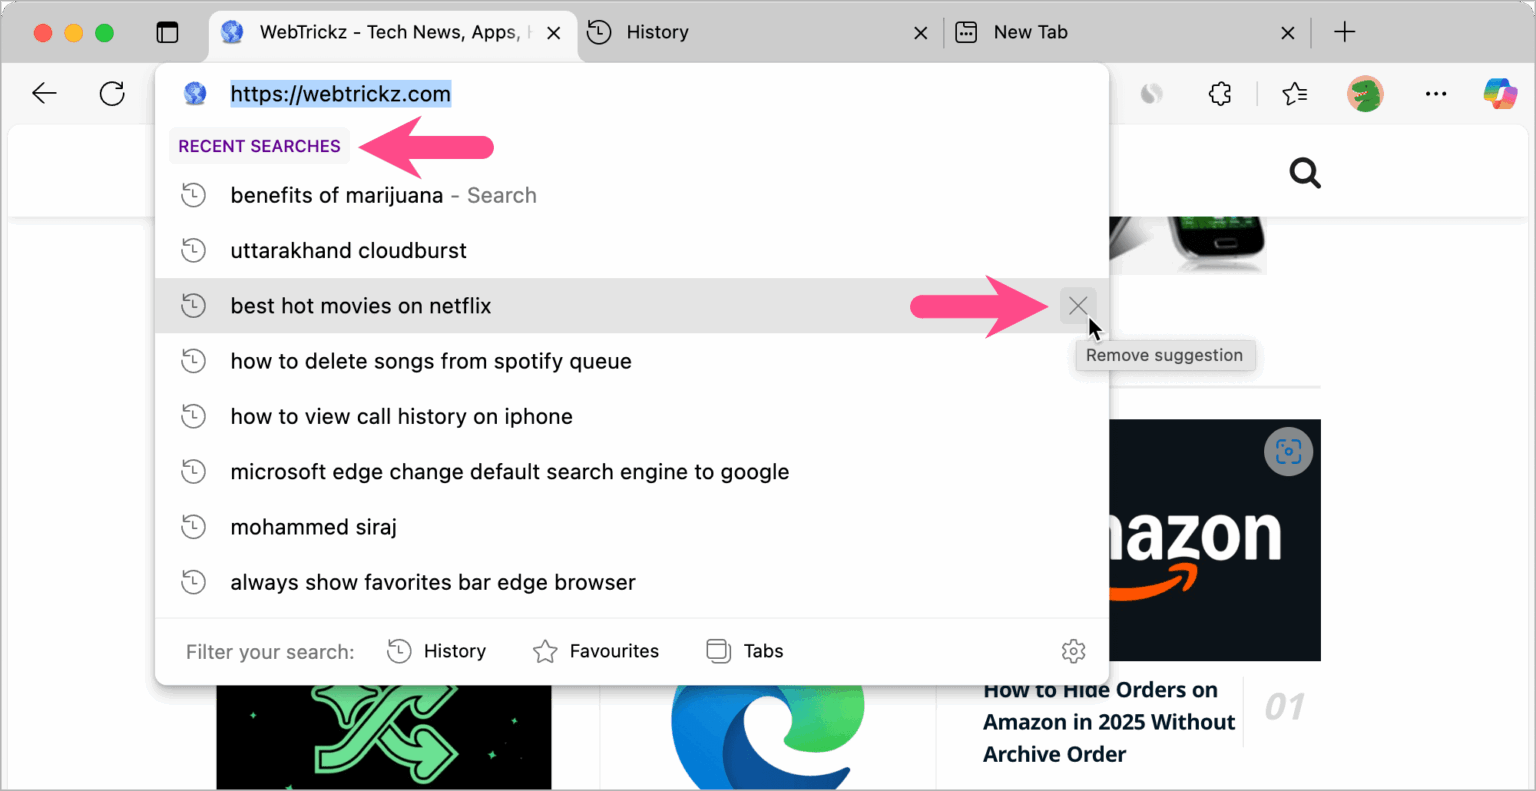Open the Extensions puzzle icon
1536x791 pixels.
tap(1219, 93)
